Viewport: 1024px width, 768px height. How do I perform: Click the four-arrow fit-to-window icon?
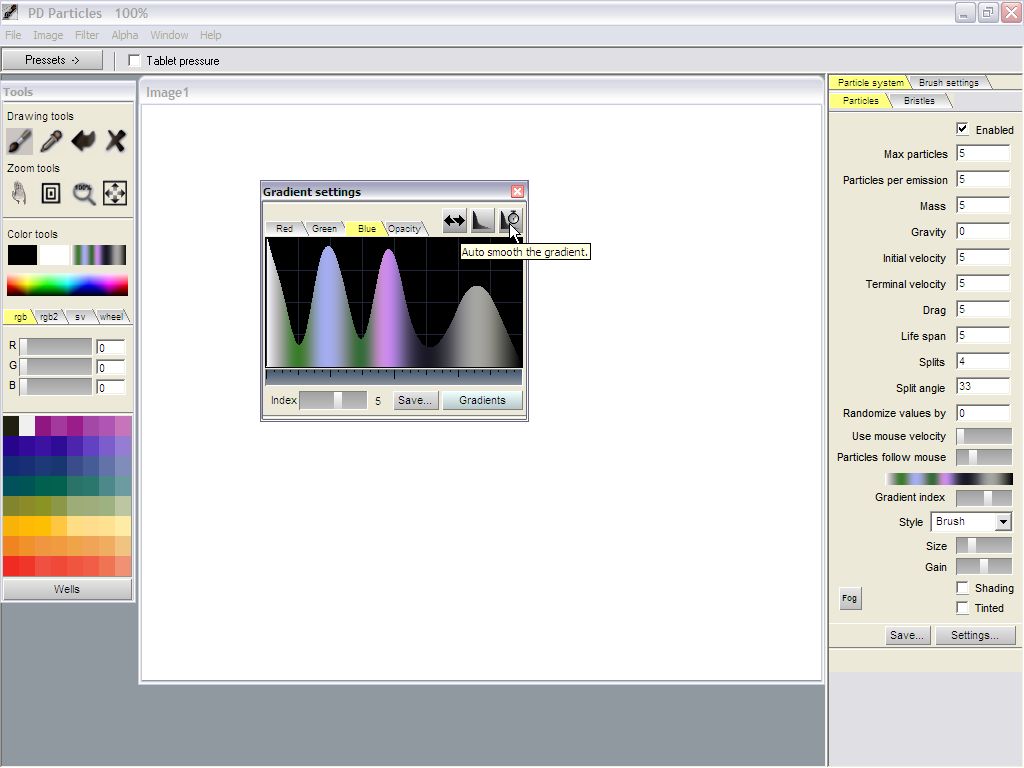click(x=115, y=193)
